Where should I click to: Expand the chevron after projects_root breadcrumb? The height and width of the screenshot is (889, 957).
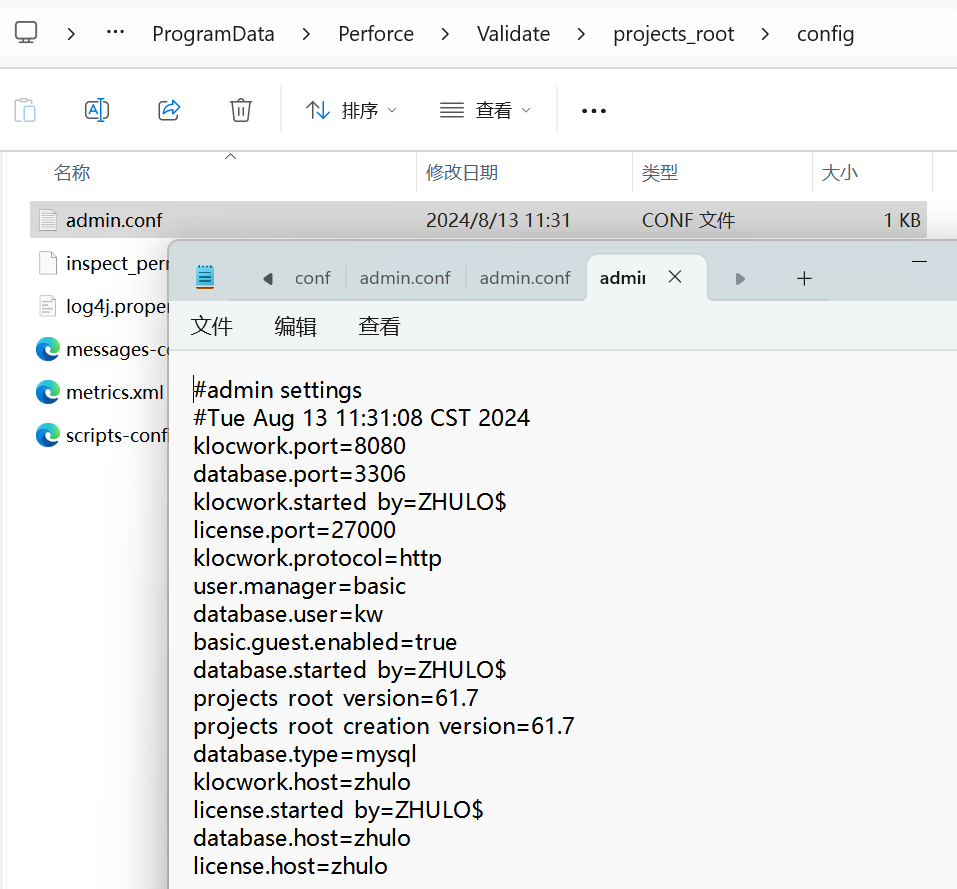(765, 34)
